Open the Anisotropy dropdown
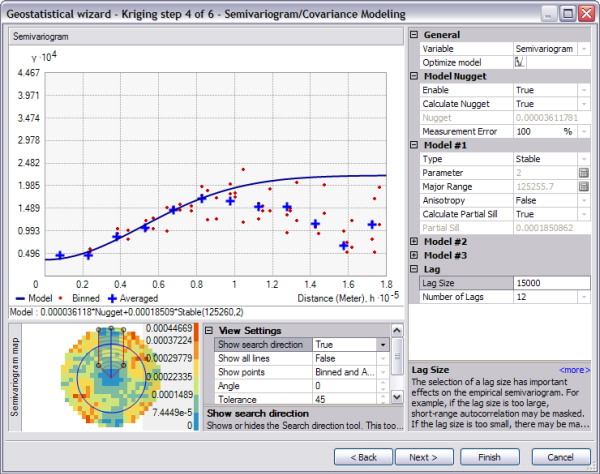 [x=584, y=200]
